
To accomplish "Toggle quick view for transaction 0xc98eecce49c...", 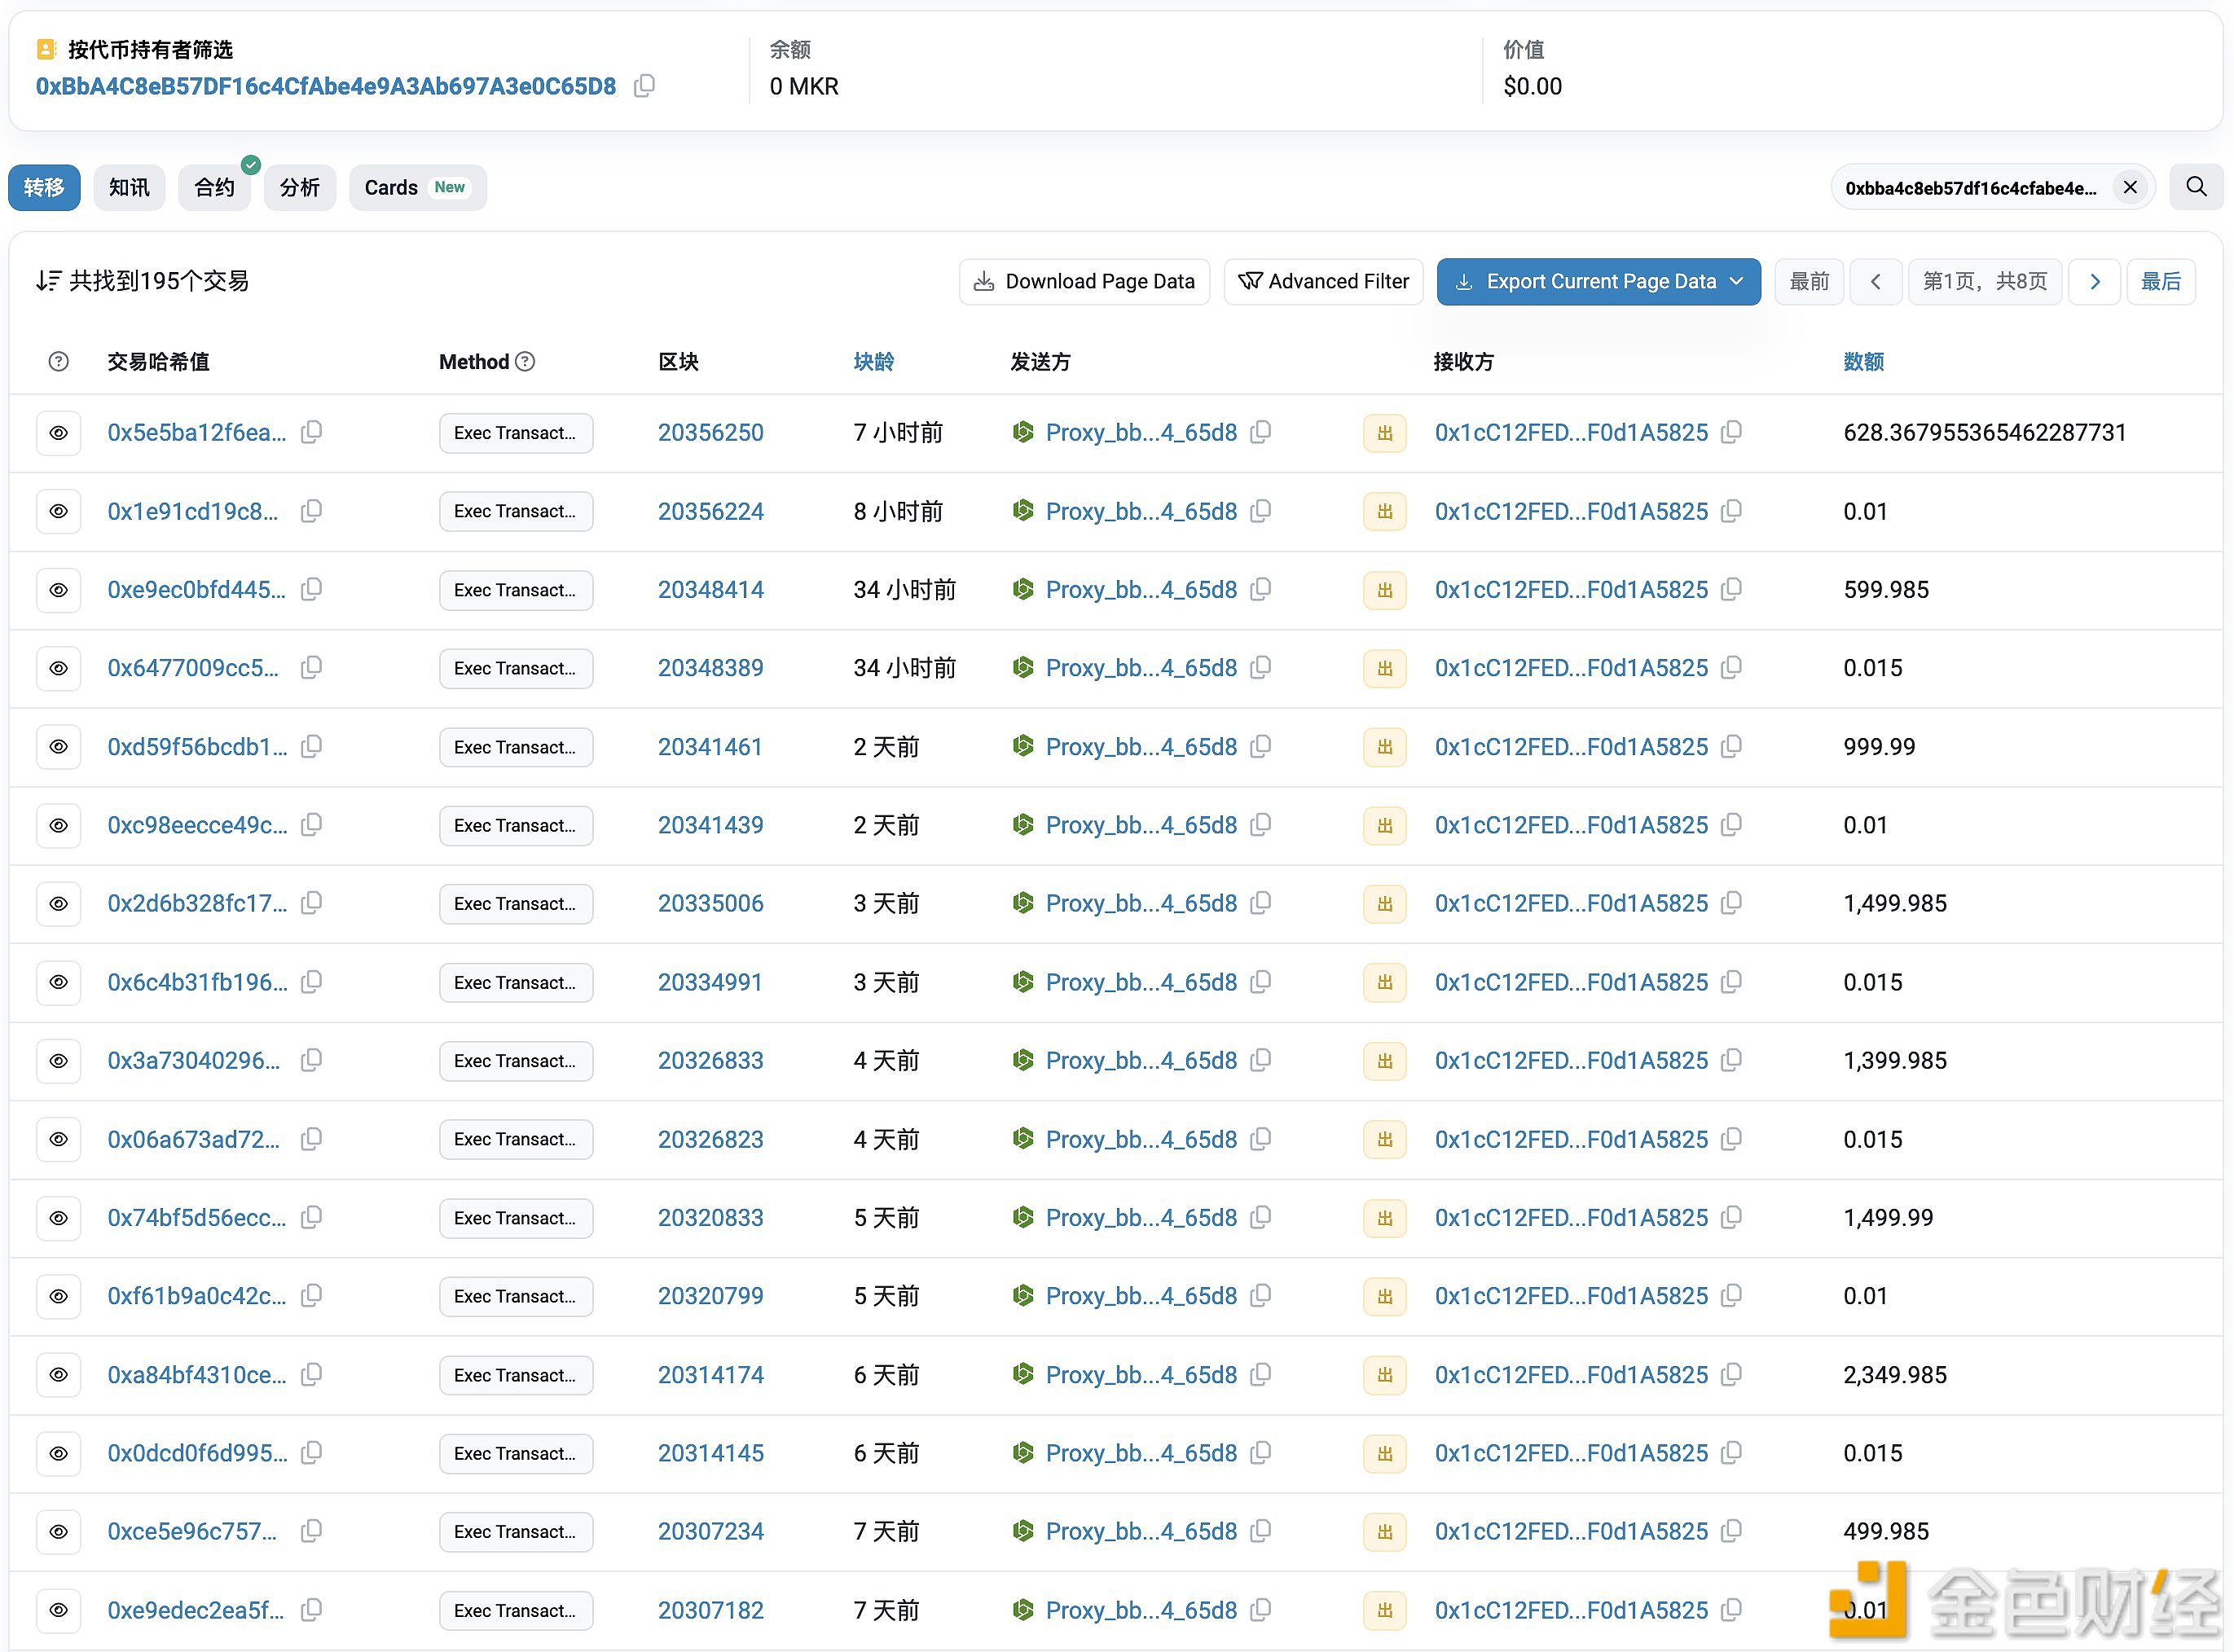I will click(x=59, y=825).
